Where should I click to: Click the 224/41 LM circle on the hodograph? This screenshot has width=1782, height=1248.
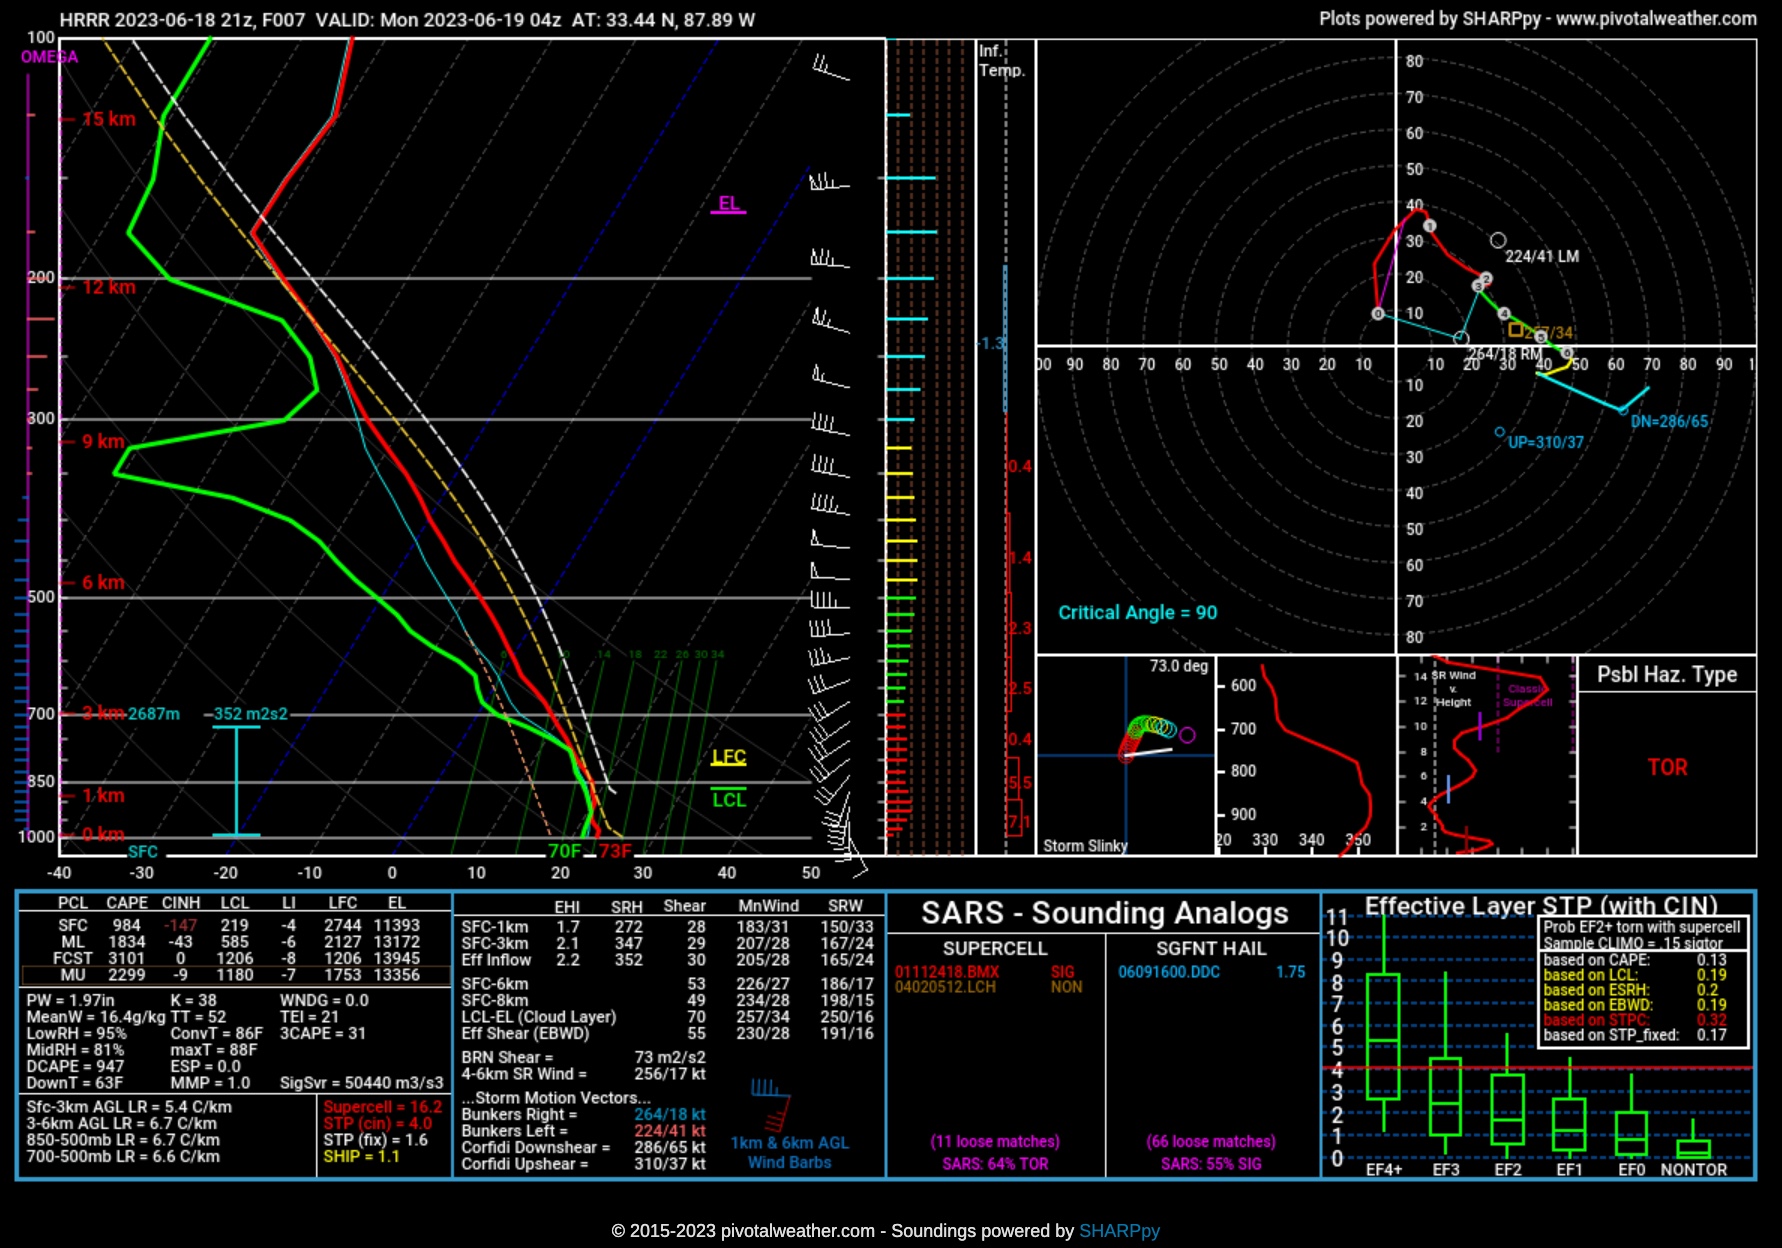point(1497,240)
